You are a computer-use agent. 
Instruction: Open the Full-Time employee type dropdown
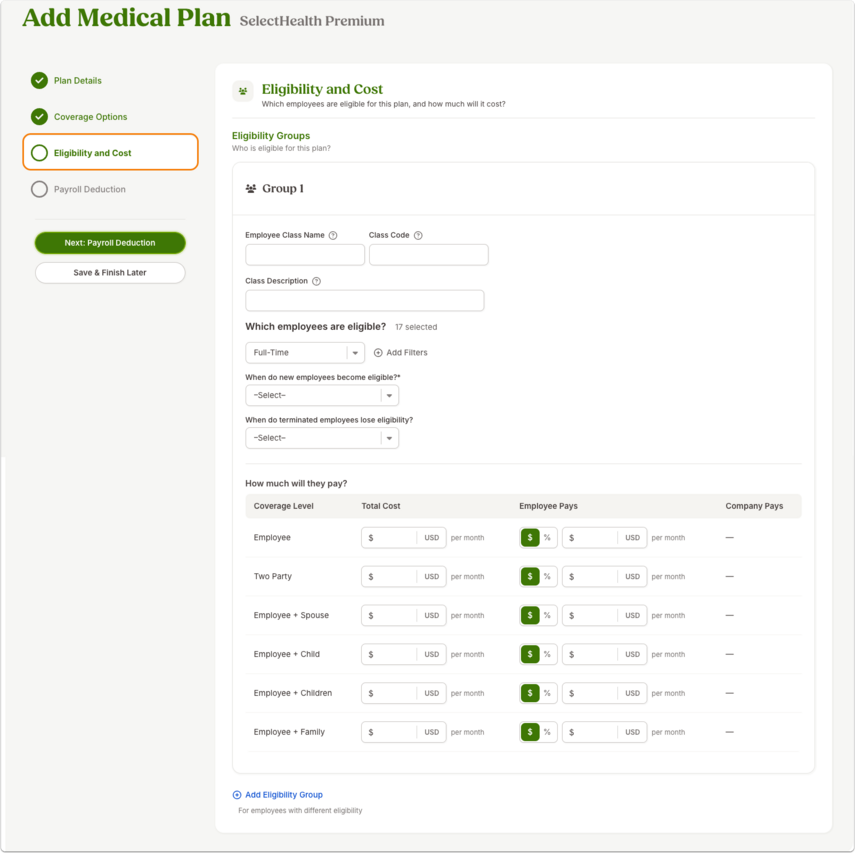[x=305, y=353]
